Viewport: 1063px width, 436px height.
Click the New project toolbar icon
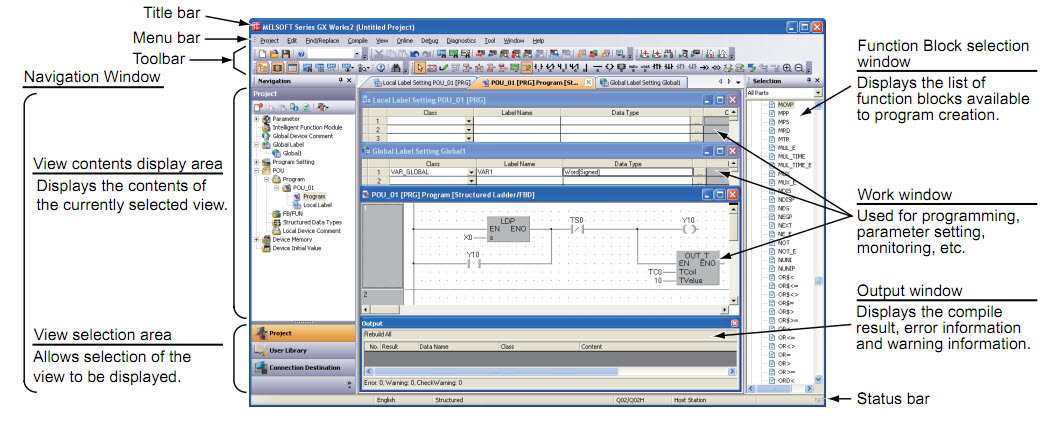tap(262, 54)
